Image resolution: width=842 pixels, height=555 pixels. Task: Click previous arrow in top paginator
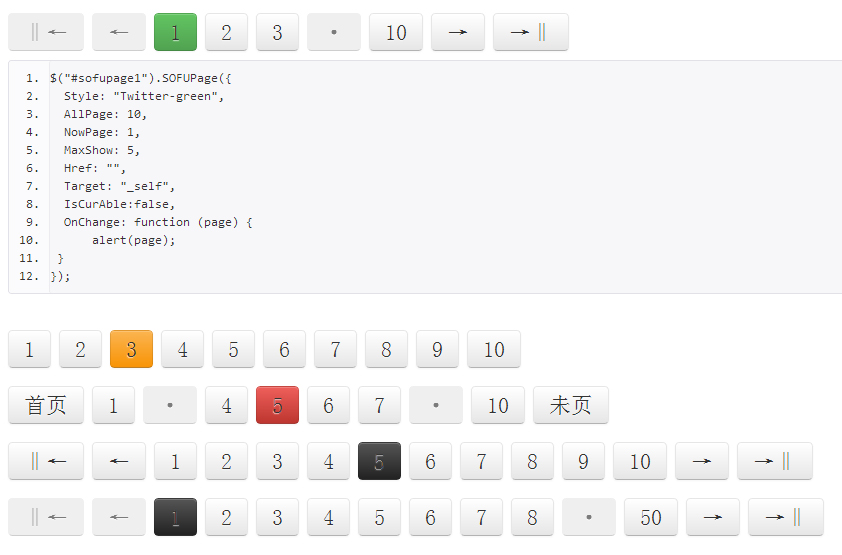(119, 32)
